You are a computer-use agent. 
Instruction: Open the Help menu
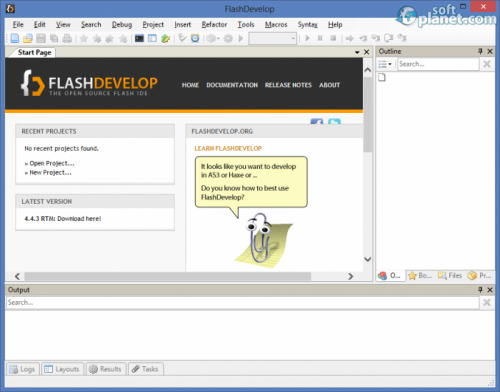tap(335, 24)
